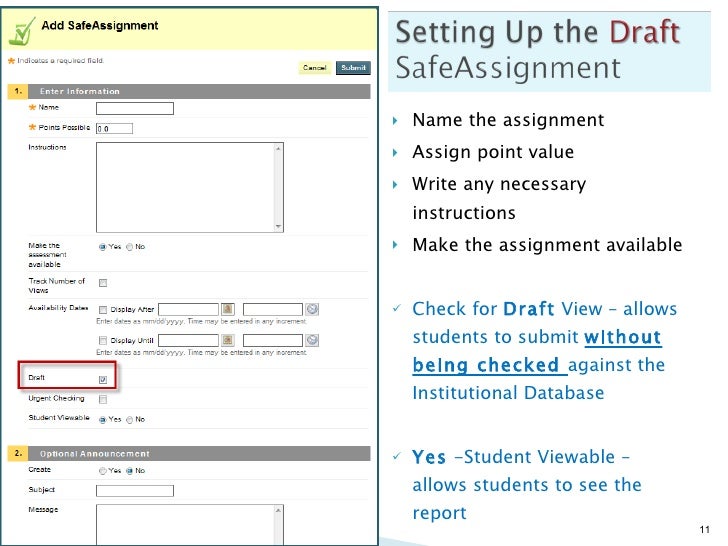Click the Add SafeAssignment checkmark icon

pyautogui.click(x=22, y=32)
